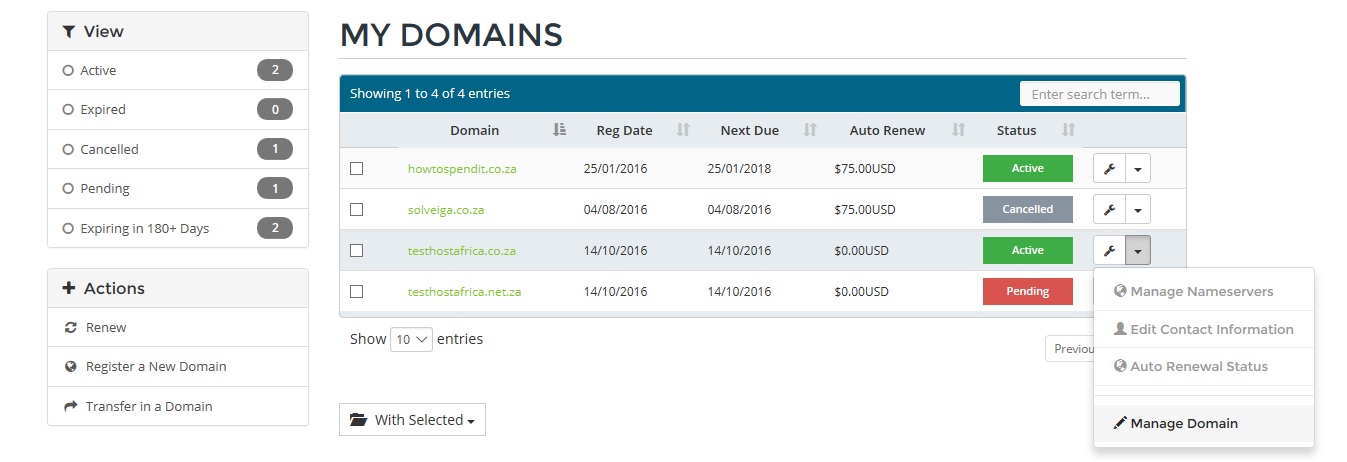Expand the With Selected dropdown
This screenshot has width=1347, height=462.
412,420
